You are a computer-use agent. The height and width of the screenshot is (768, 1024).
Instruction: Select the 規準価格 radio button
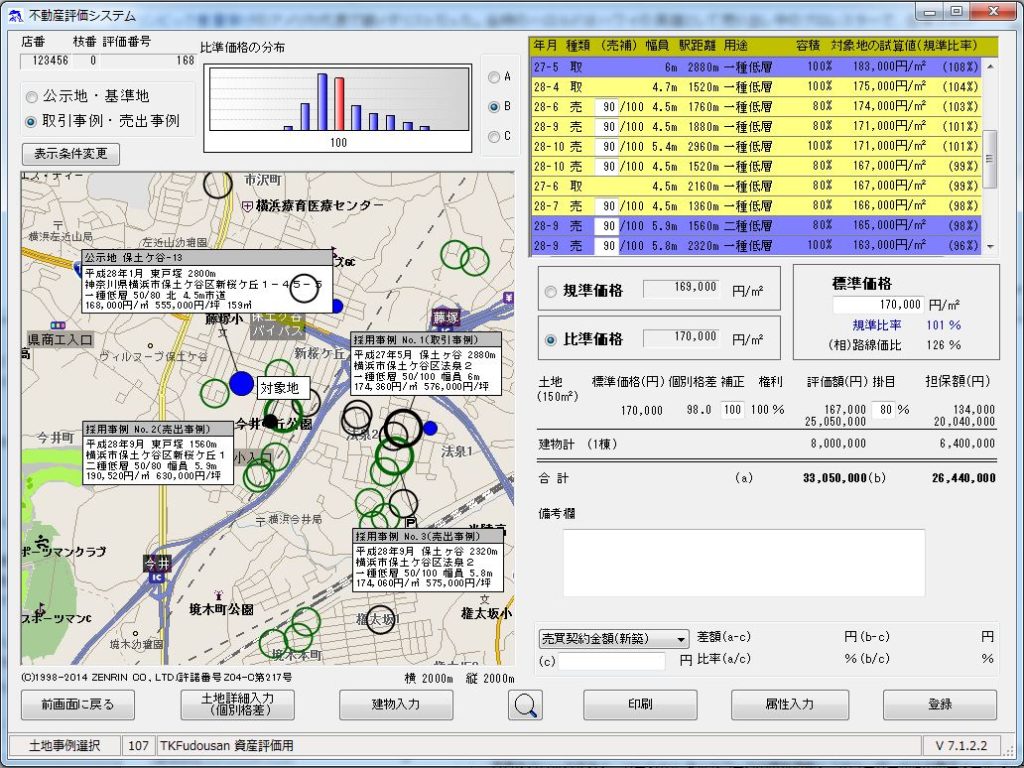549,291
